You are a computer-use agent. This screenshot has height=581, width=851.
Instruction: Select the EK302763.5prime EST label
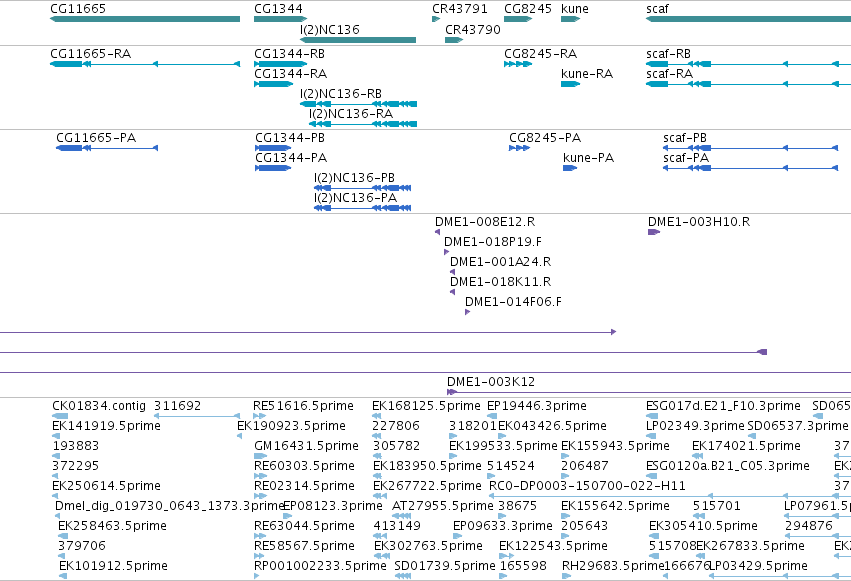(428, 546)
